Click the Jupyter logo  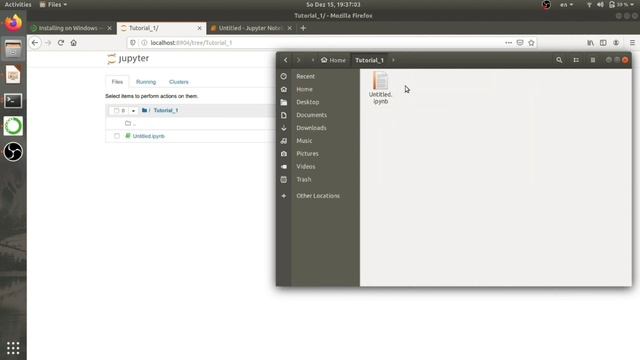(x=128, y=58)
